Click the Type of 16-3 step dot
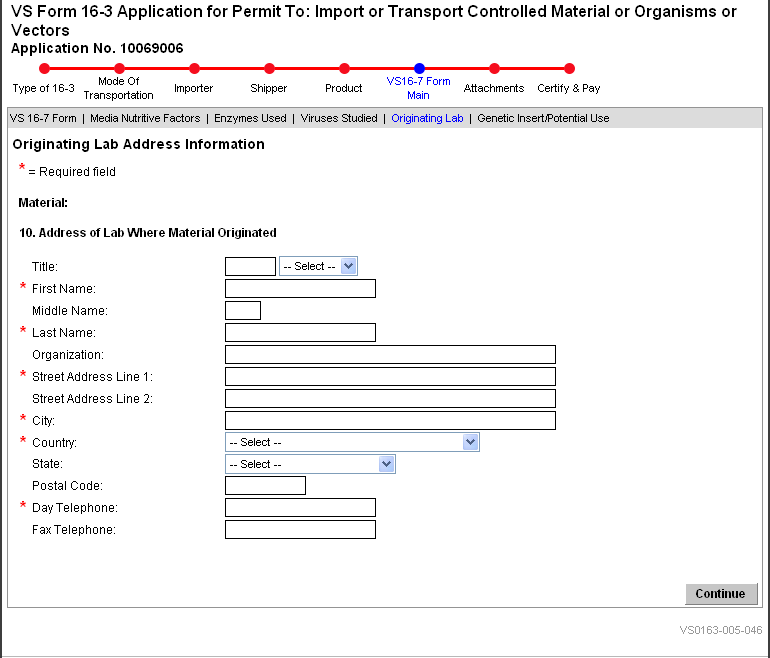The image size is (770, 658). tap(44, 69)
